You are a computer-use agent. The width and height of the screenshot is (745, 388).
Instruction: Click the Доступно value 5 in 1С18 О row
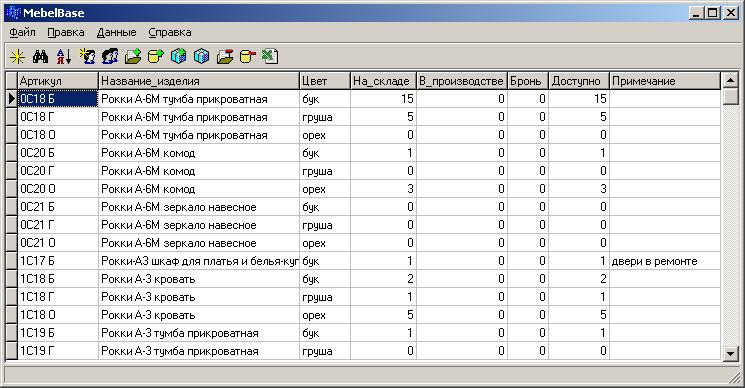[579, 315]
